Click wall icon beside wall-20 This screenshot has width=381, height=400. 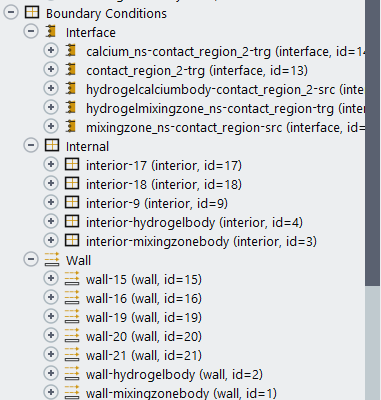[72, 335]
